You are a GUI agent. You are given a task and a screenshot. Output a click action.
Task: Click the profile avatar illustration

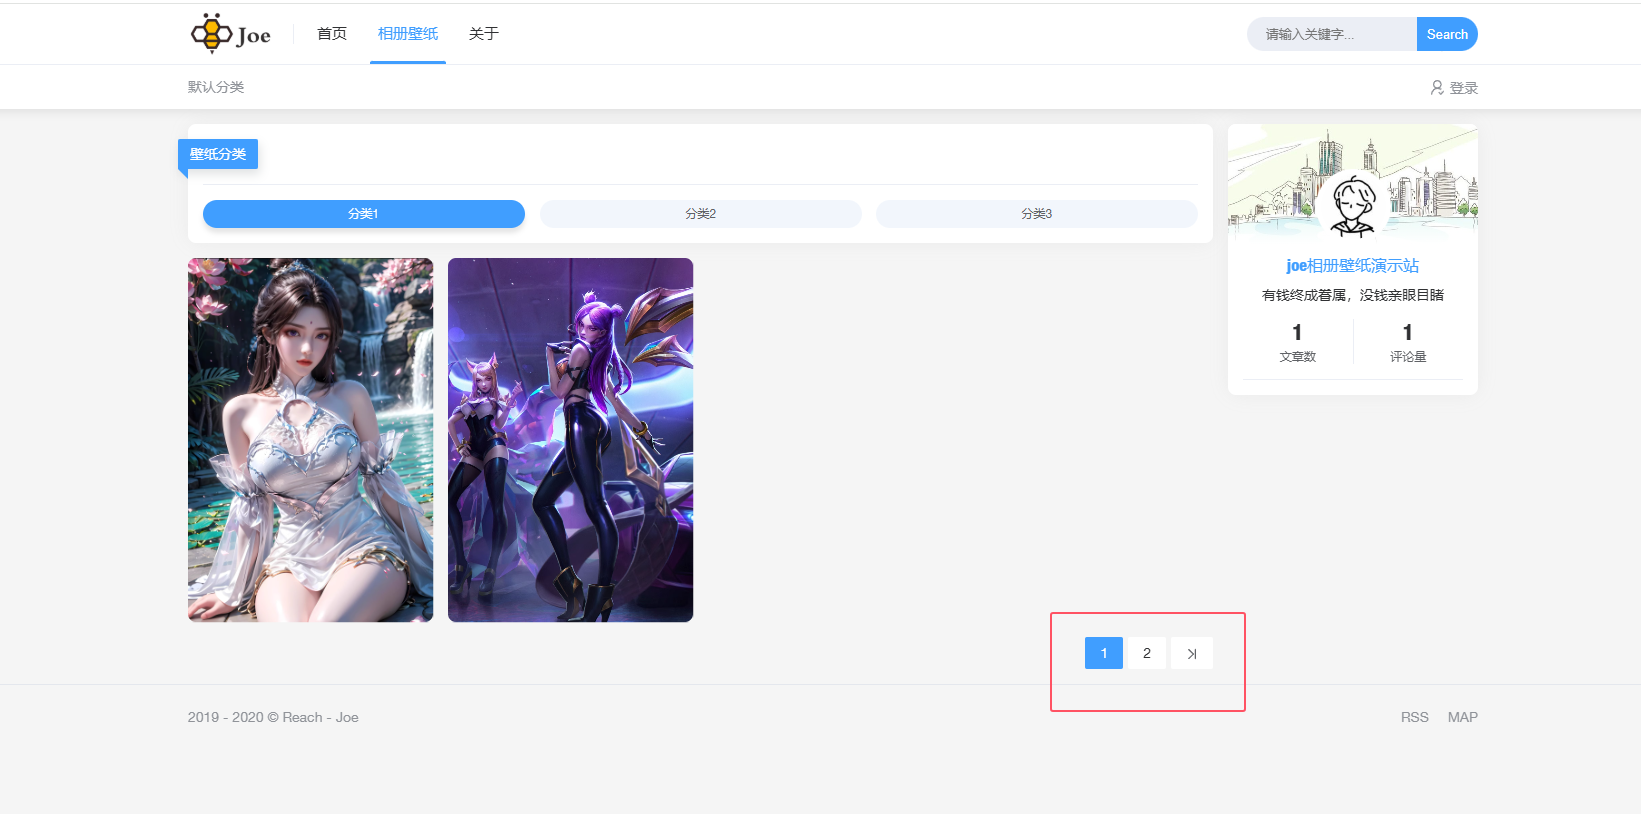tap(1353, 205)
